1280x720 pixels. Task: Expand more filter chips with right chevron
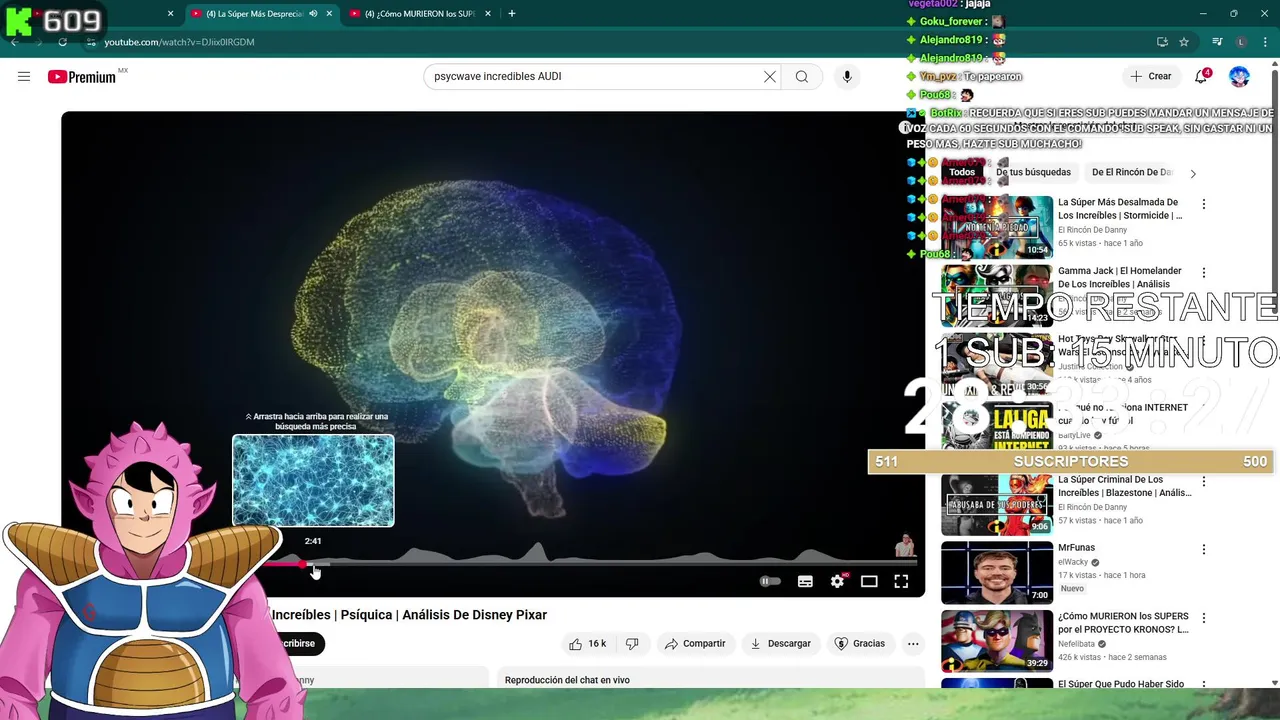pyautogui.click(x=1192, y=173)
